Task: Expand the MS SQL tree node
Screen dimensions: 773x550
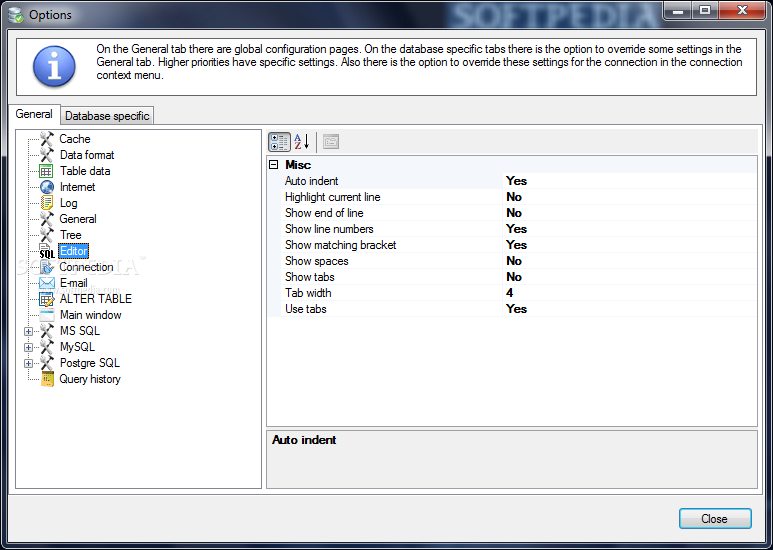Action: (28, 331)
